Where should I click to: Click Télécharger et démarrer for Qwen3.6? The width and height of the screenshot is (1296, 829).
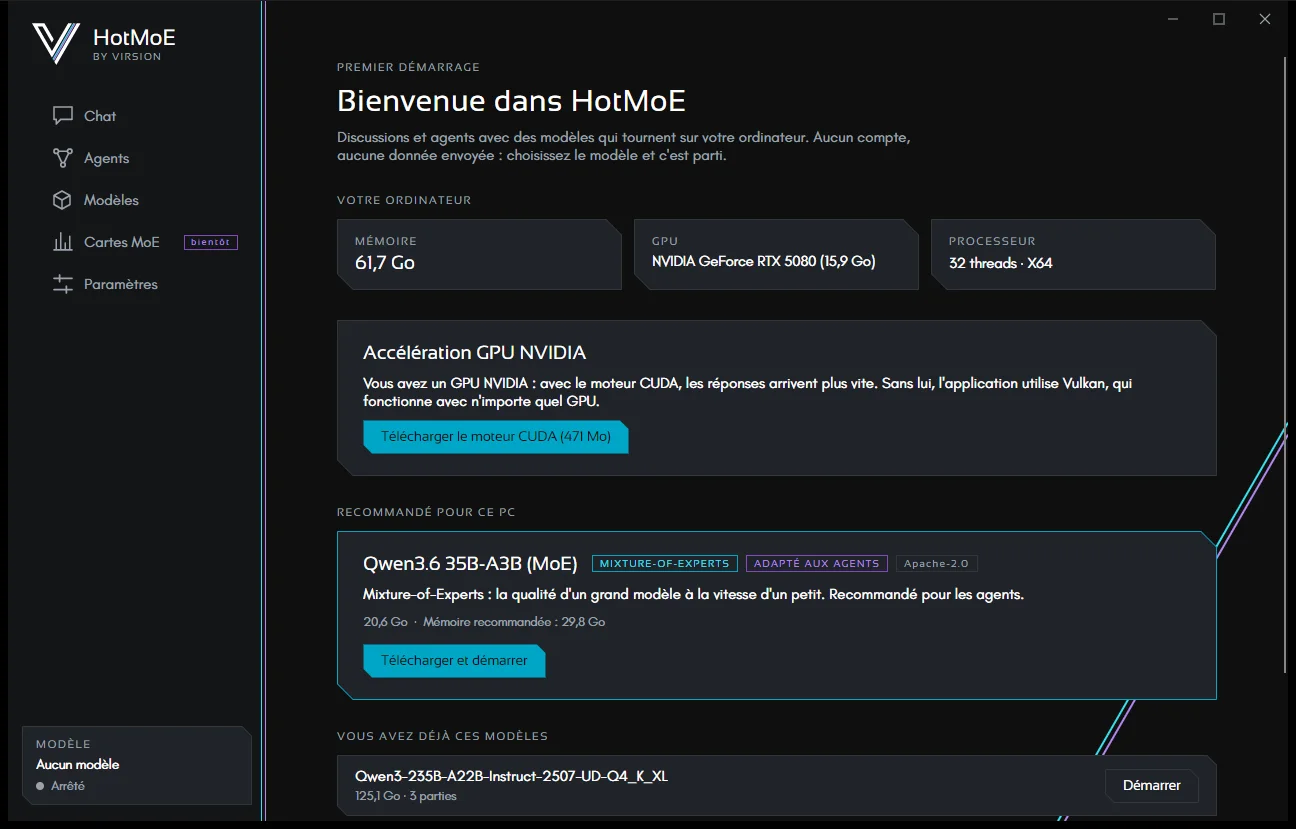(454, 661)
